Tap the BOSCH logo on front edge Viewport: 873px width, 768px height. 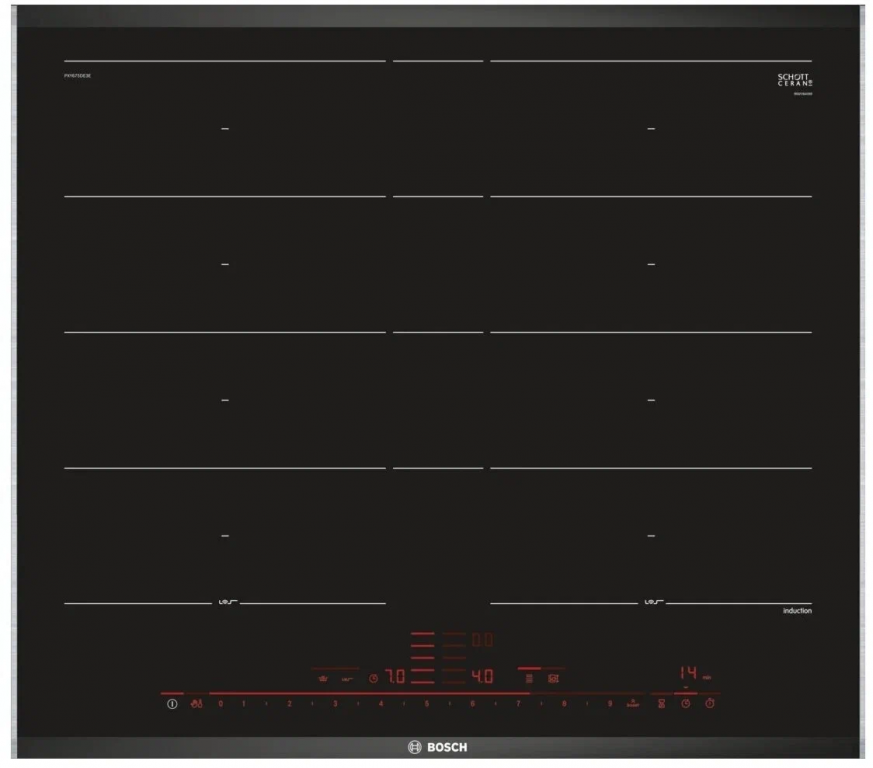(x=437, y=748)
